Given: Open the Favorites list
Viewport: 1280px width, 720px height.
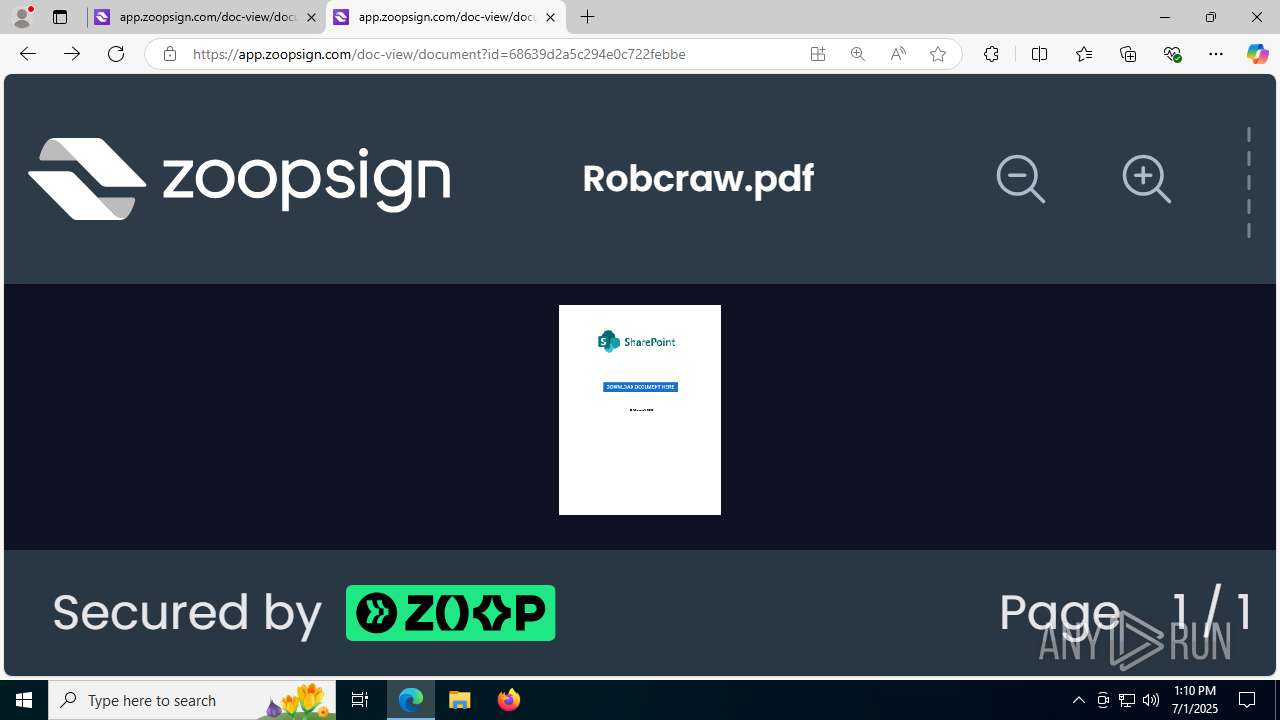Looking at the screenshot, I should pos(1084,54).
